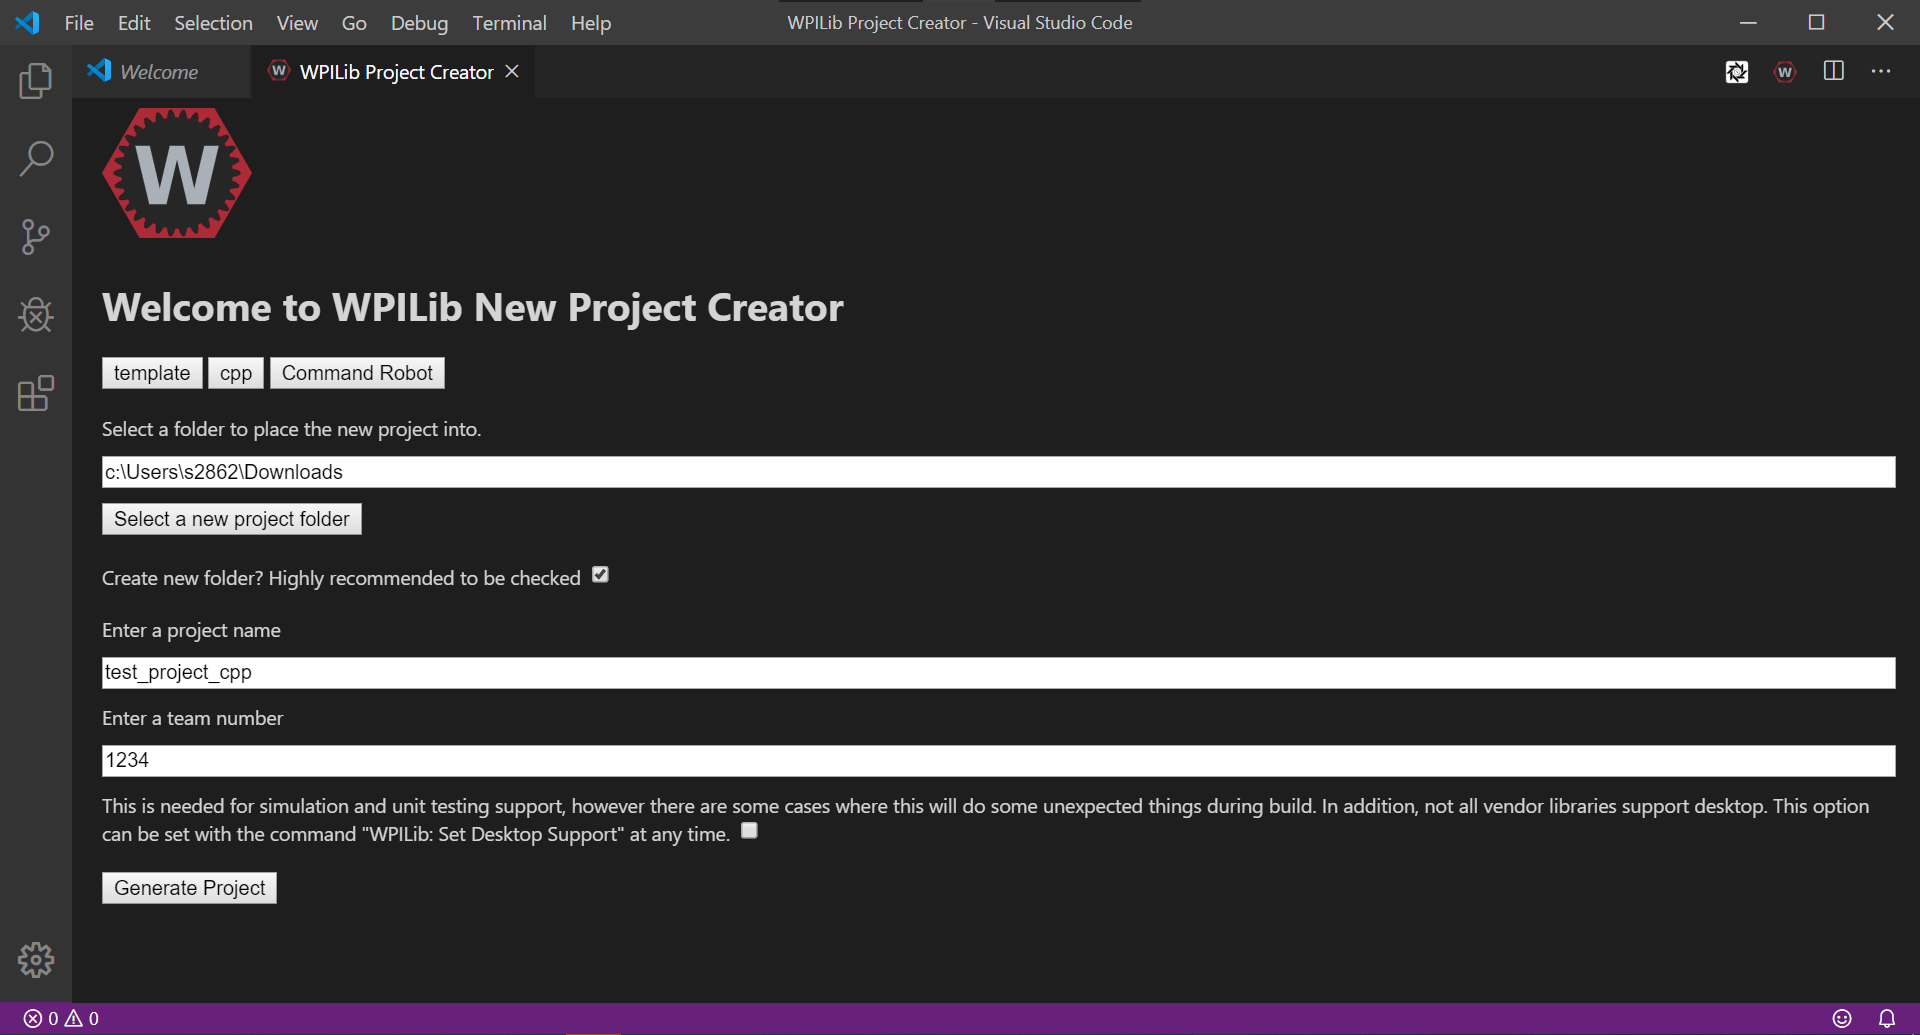1920x1035 pixels.
Task: Click the WPILib command icon in editor toolbar
Action: [x=1785, y=72]
